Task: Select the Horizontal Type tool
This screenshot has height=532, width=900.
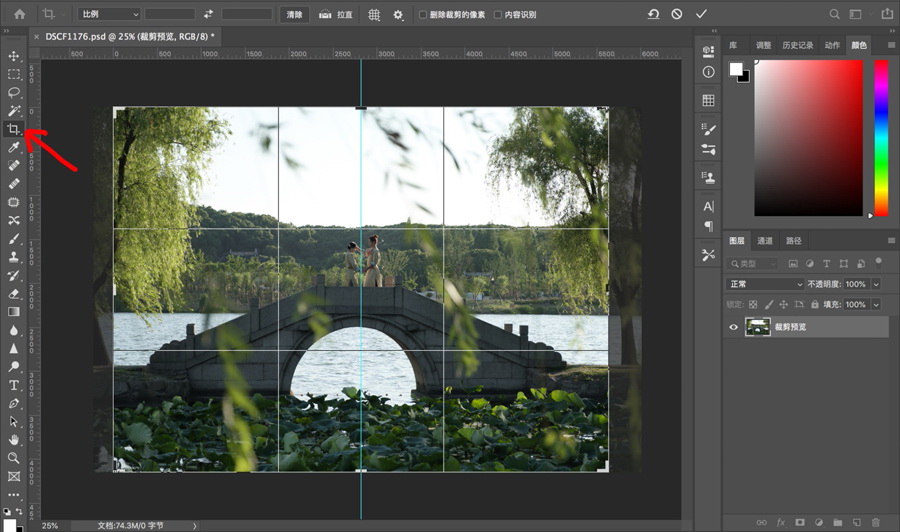Action: (x=14, y=385)
